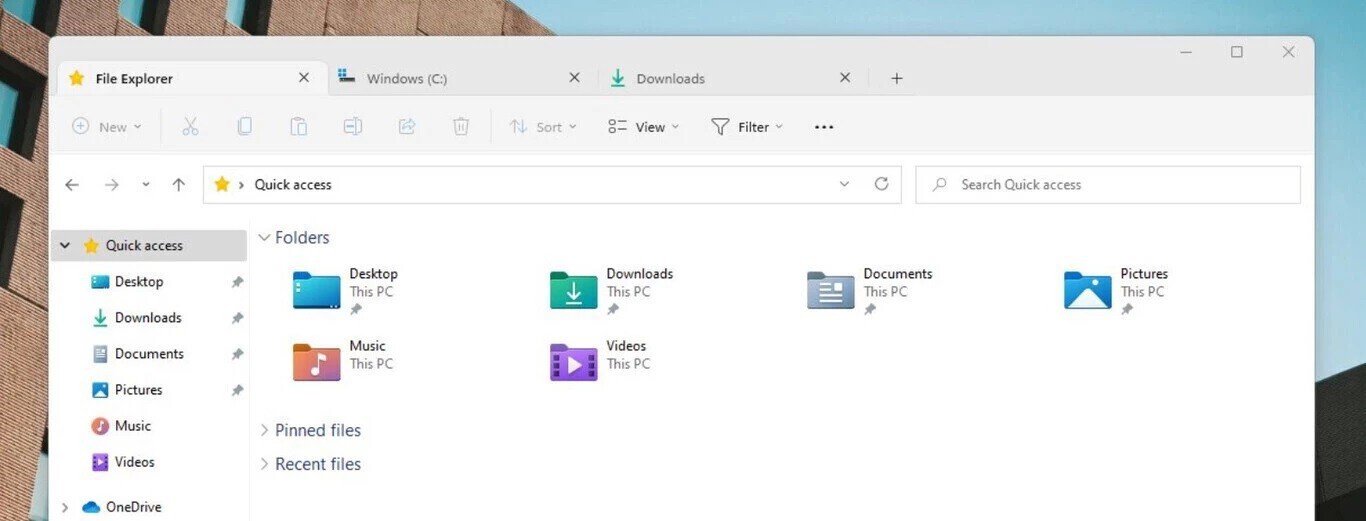Open the see more ellipsis menu
The height and width of the screenshot is (521, 1366).
point(824,127)
